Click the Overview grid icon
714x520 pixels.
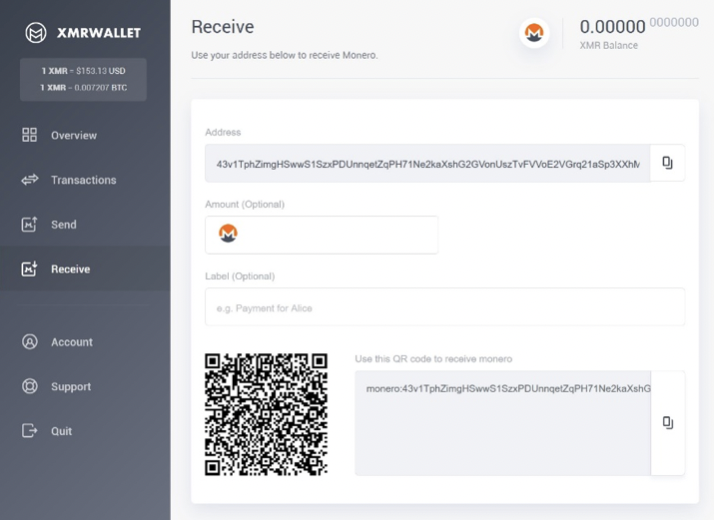(x=30, y=135)
